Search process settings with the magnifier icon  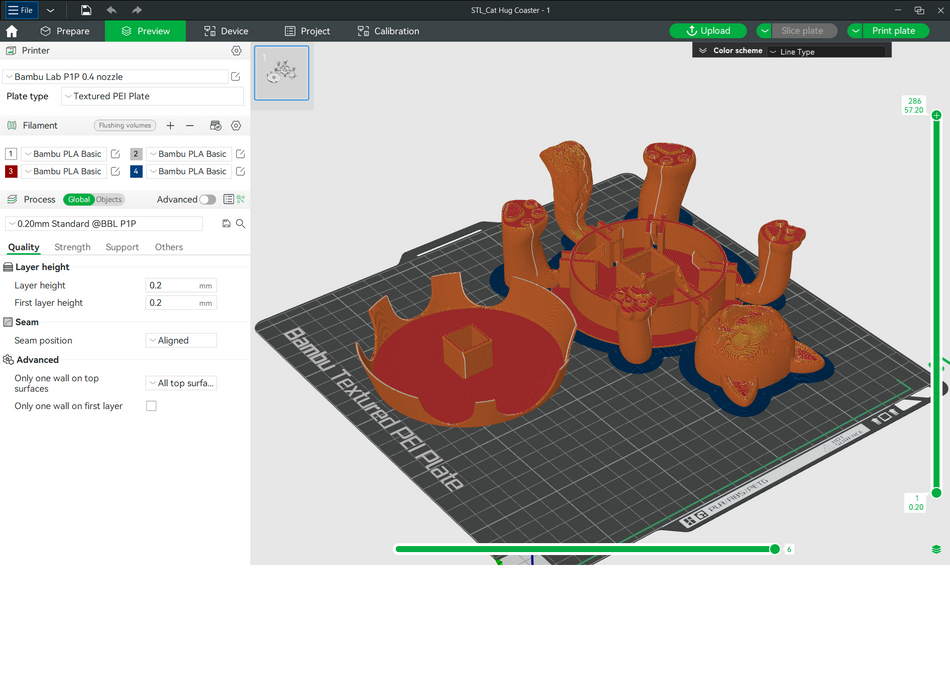coord(241,224)
